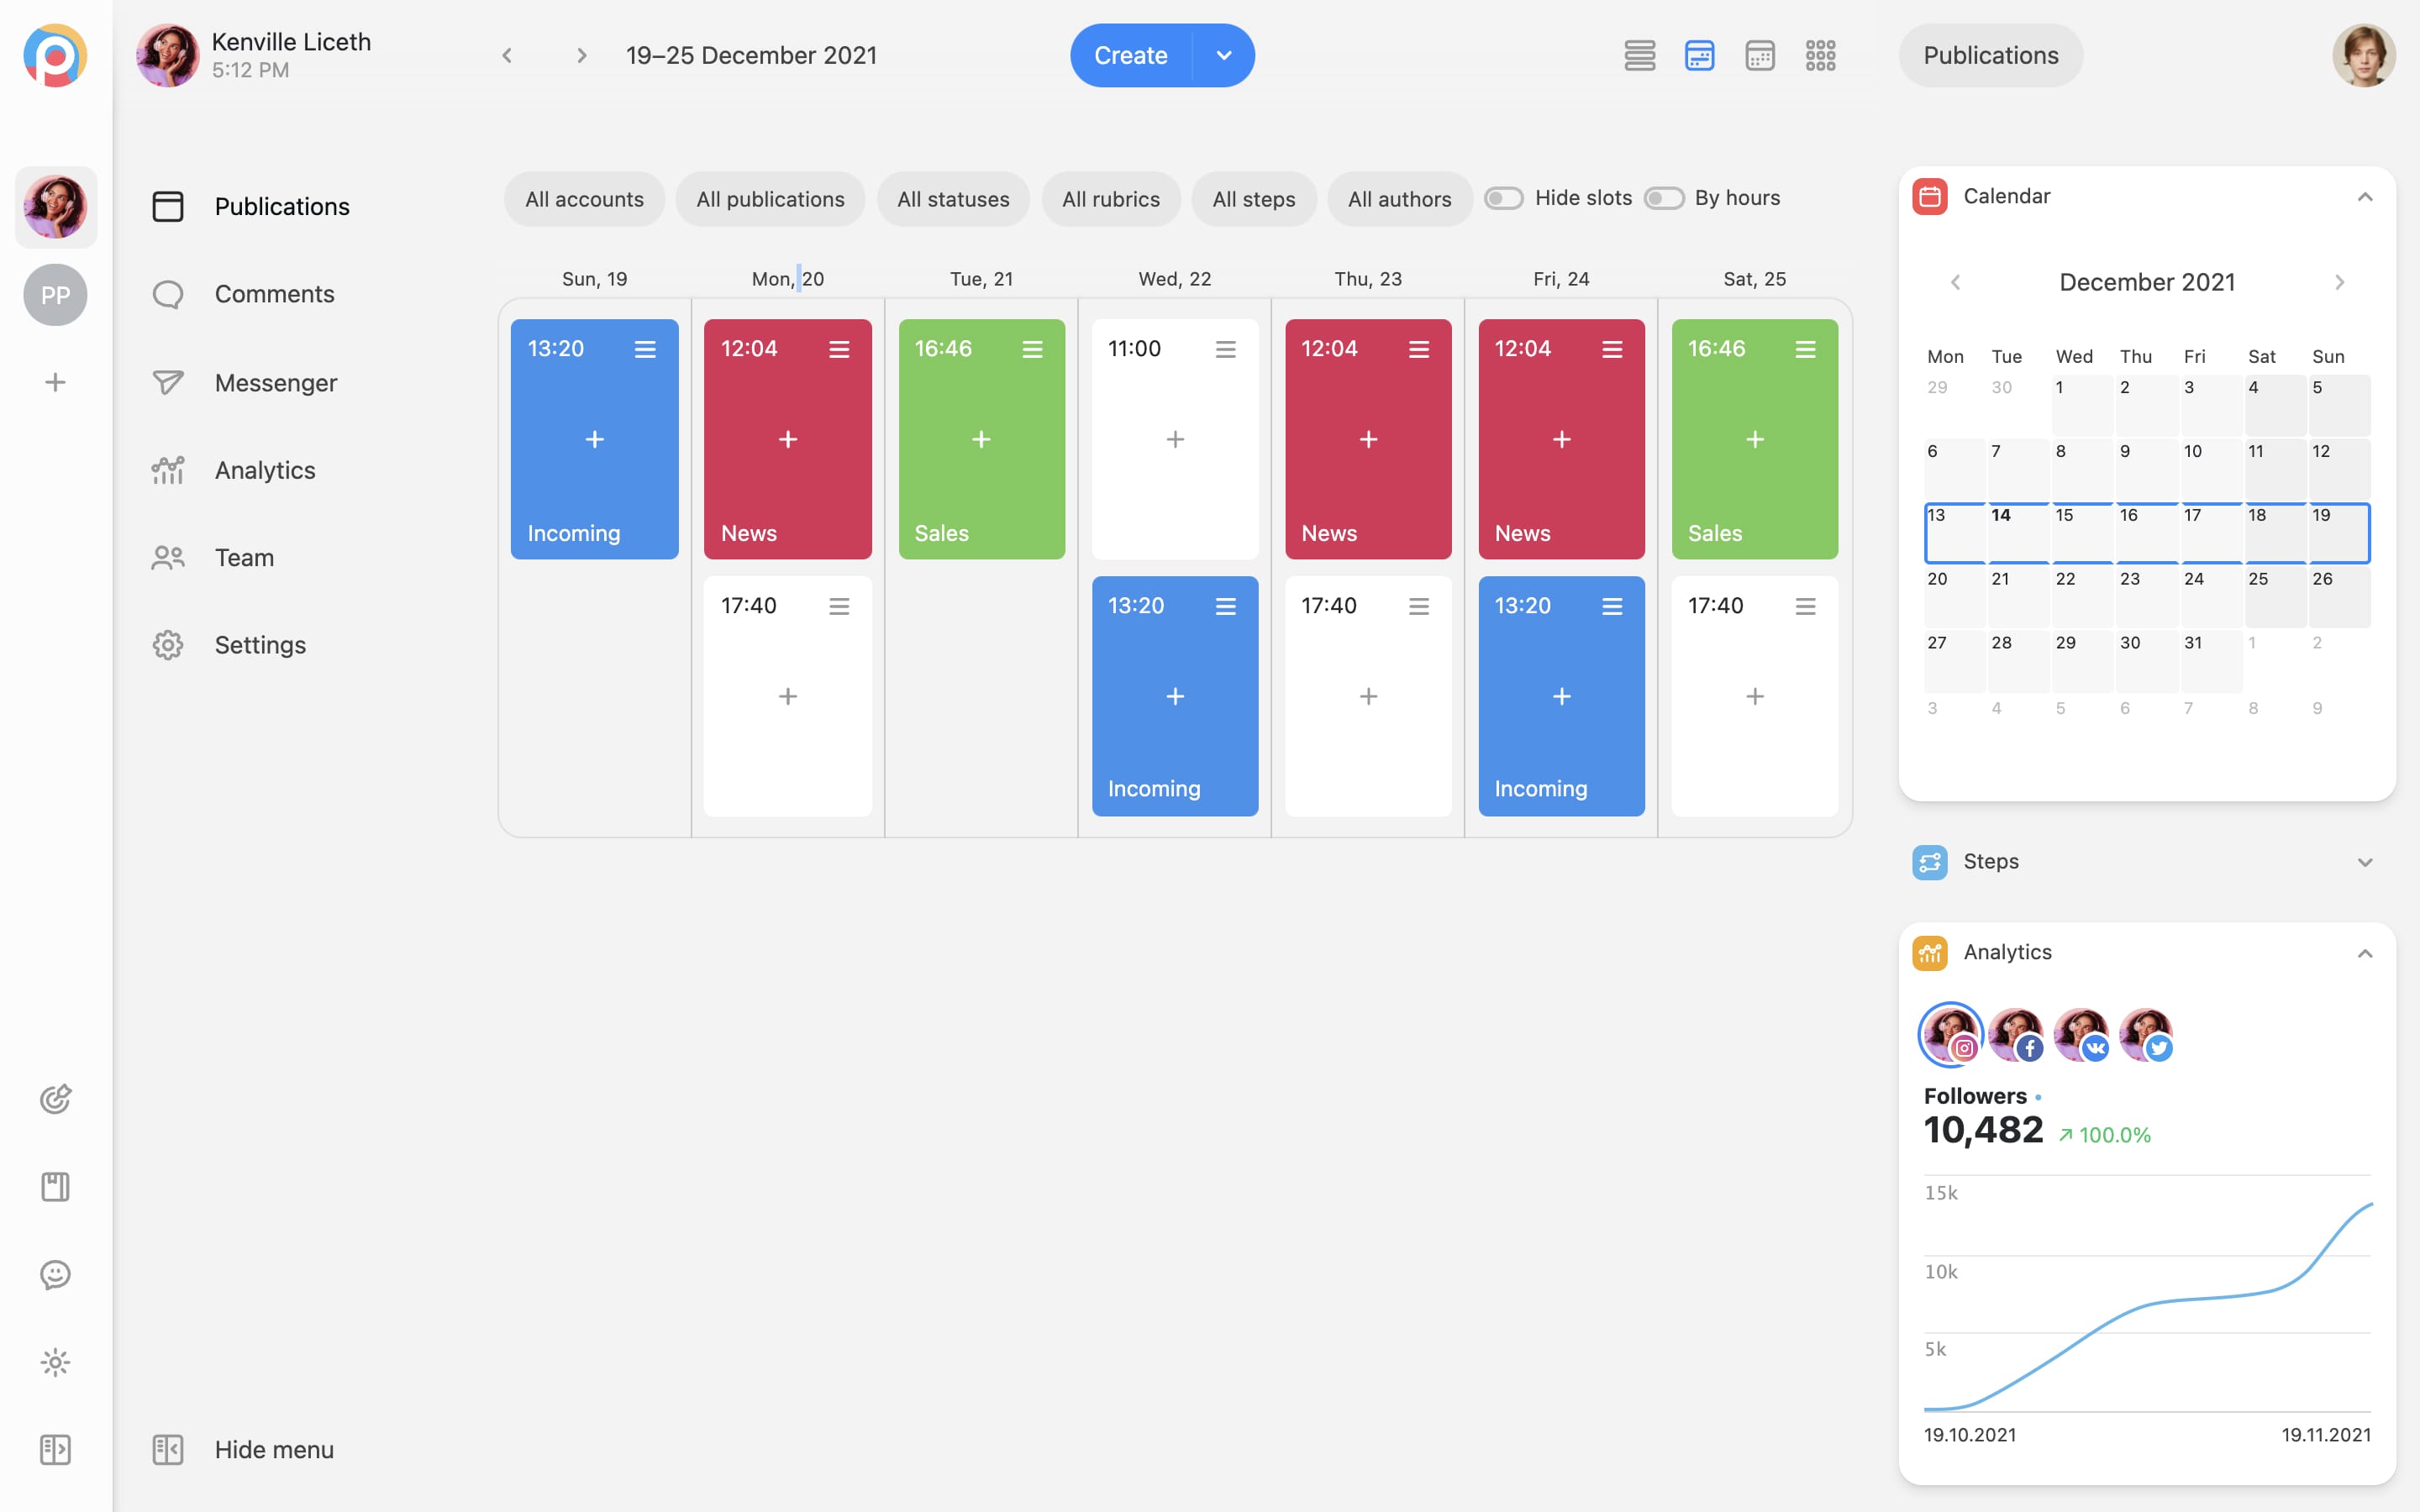Open menu of Saturday 16:46 Sales slot
Screen dimensions: 2420x1512
tap(1805, 349)
